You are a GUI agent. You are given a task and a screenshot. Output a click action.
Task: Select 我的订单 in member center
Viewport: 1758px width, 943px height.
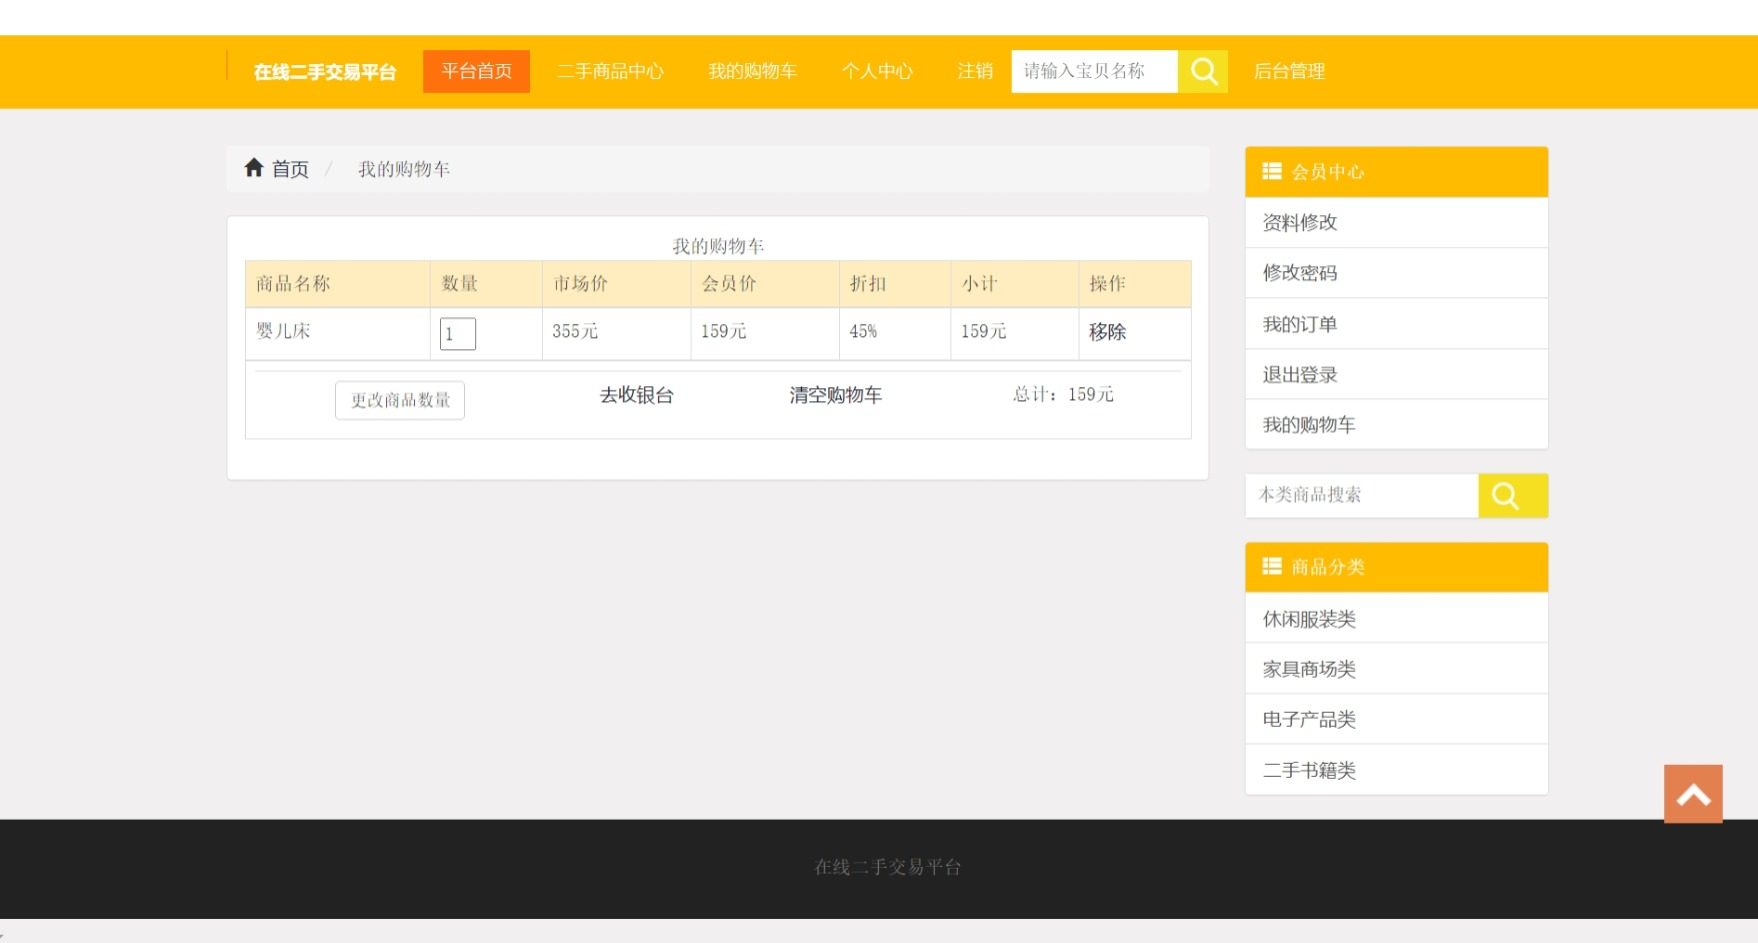coord(1299,324)
